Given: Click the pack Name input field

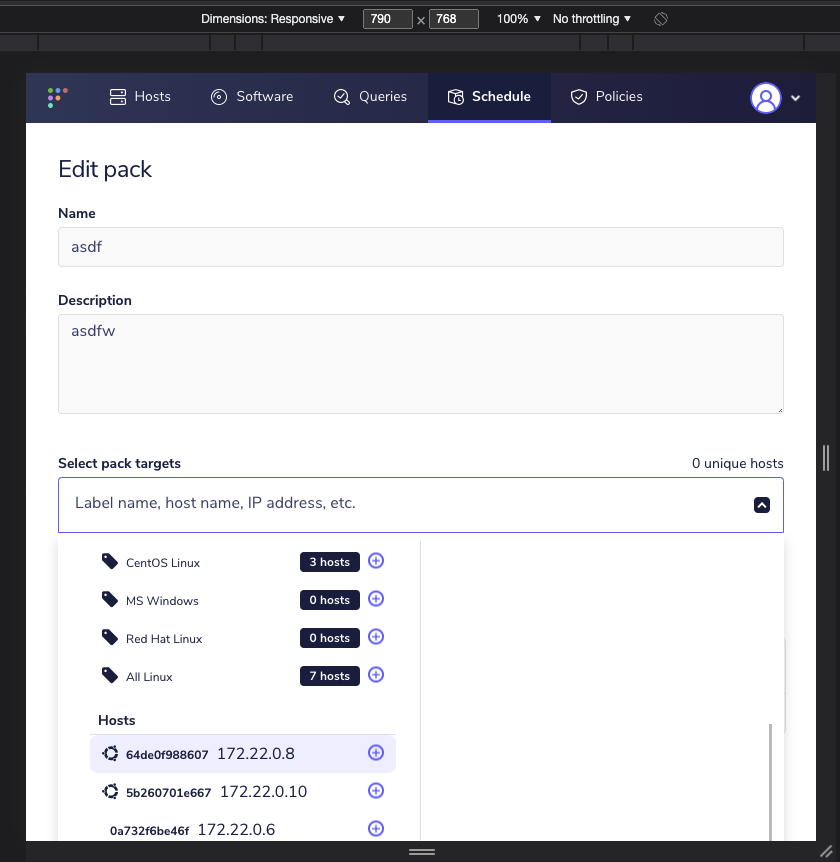Looking at the screenshot, I should [x=421, y=247].
